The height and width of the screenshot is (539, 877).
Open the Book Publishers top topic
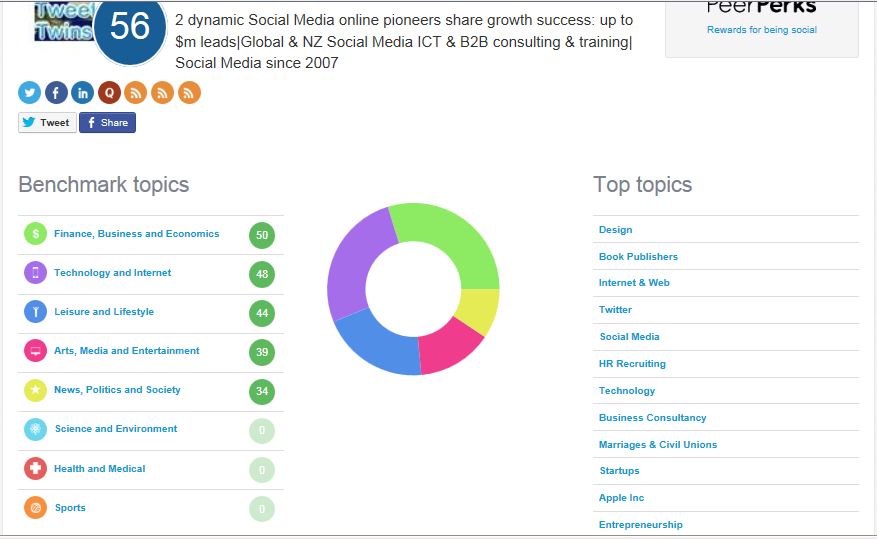point(638,257)
